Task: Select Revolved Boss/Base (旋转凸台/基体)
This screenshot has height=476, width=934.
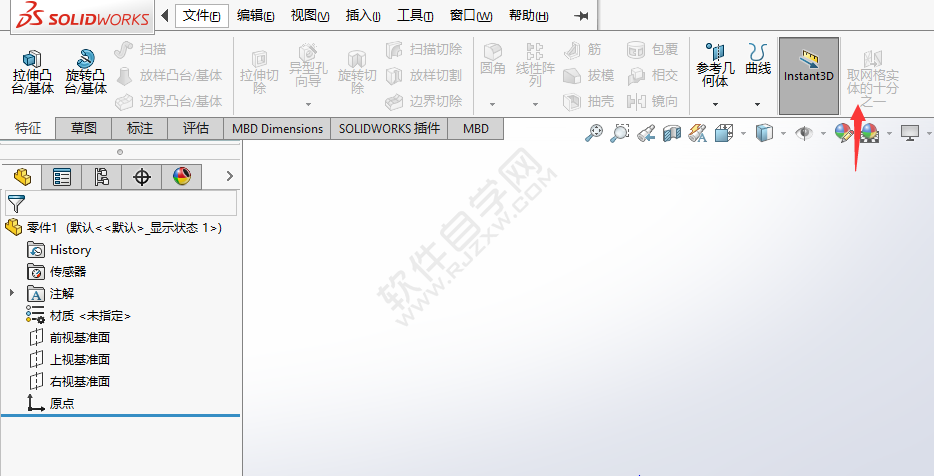Action: 86,72
